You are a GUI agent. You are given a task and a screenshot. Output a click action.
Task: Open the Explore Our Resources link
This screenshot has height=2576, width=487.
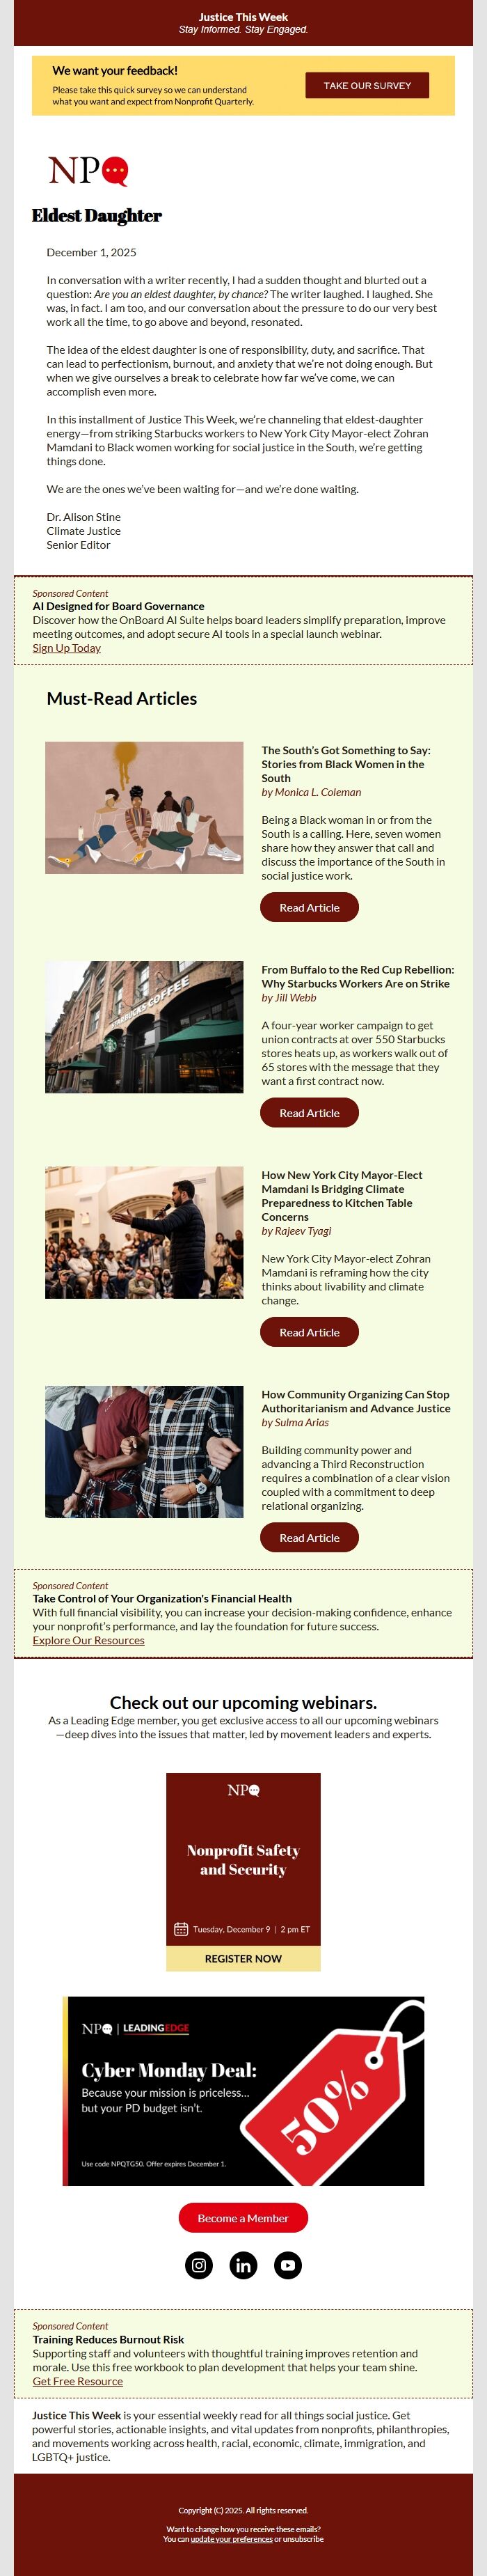88,1640
